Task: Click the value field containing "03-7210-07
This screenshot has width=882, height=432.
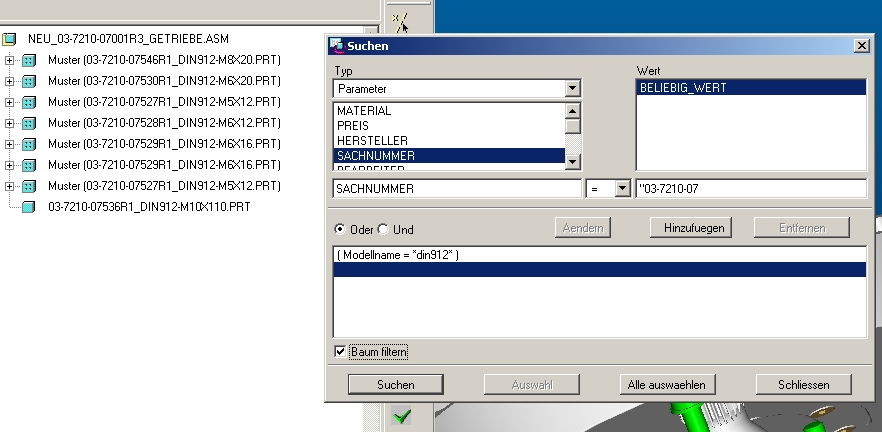Action: point(751,188)
